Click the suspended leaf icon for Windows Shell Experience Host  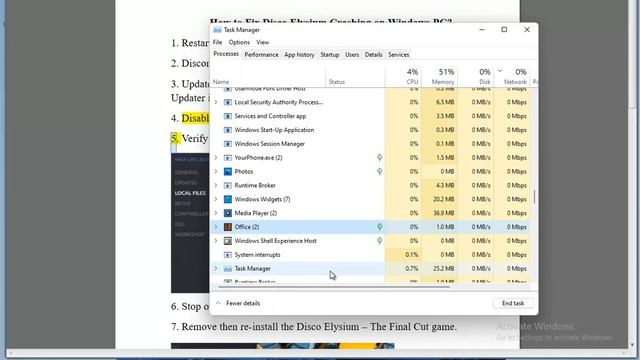(x=379, y=241)
